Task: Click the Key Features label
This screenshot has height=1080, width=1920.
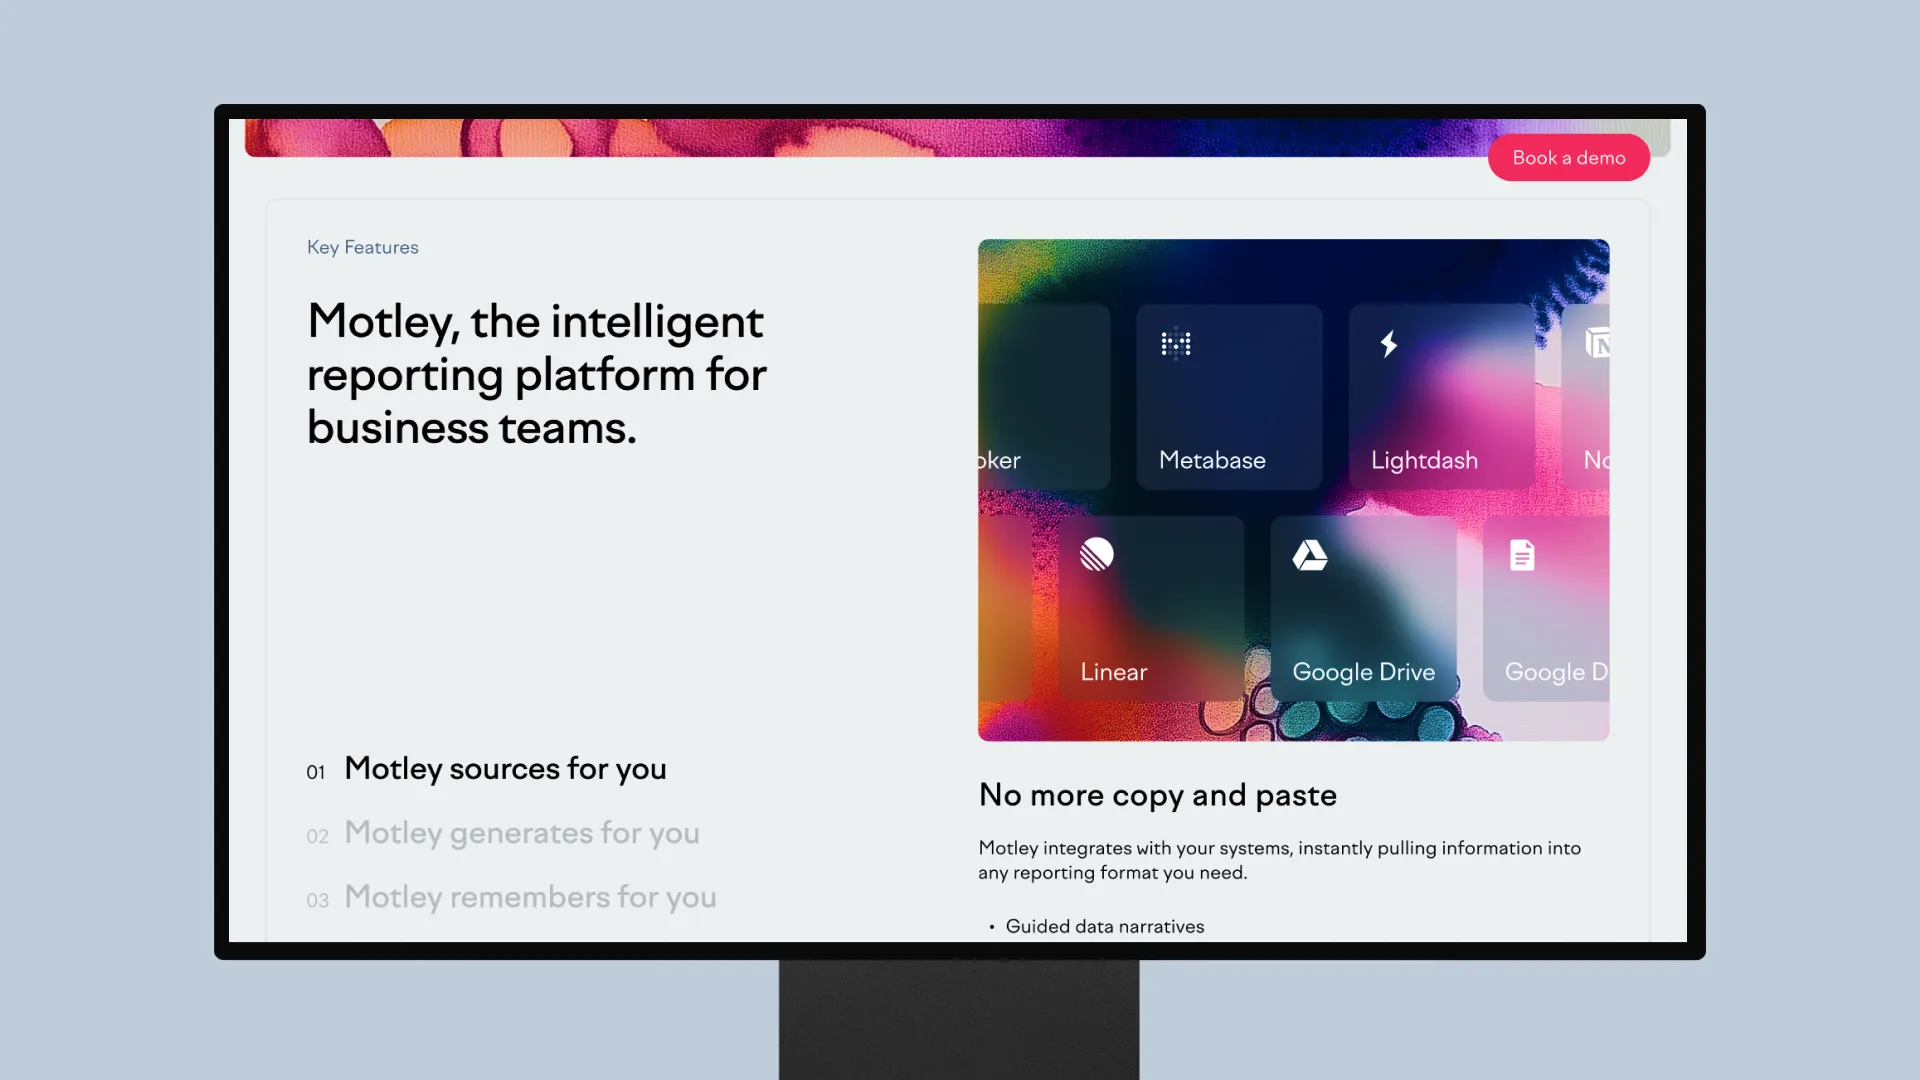Action: 363,247
